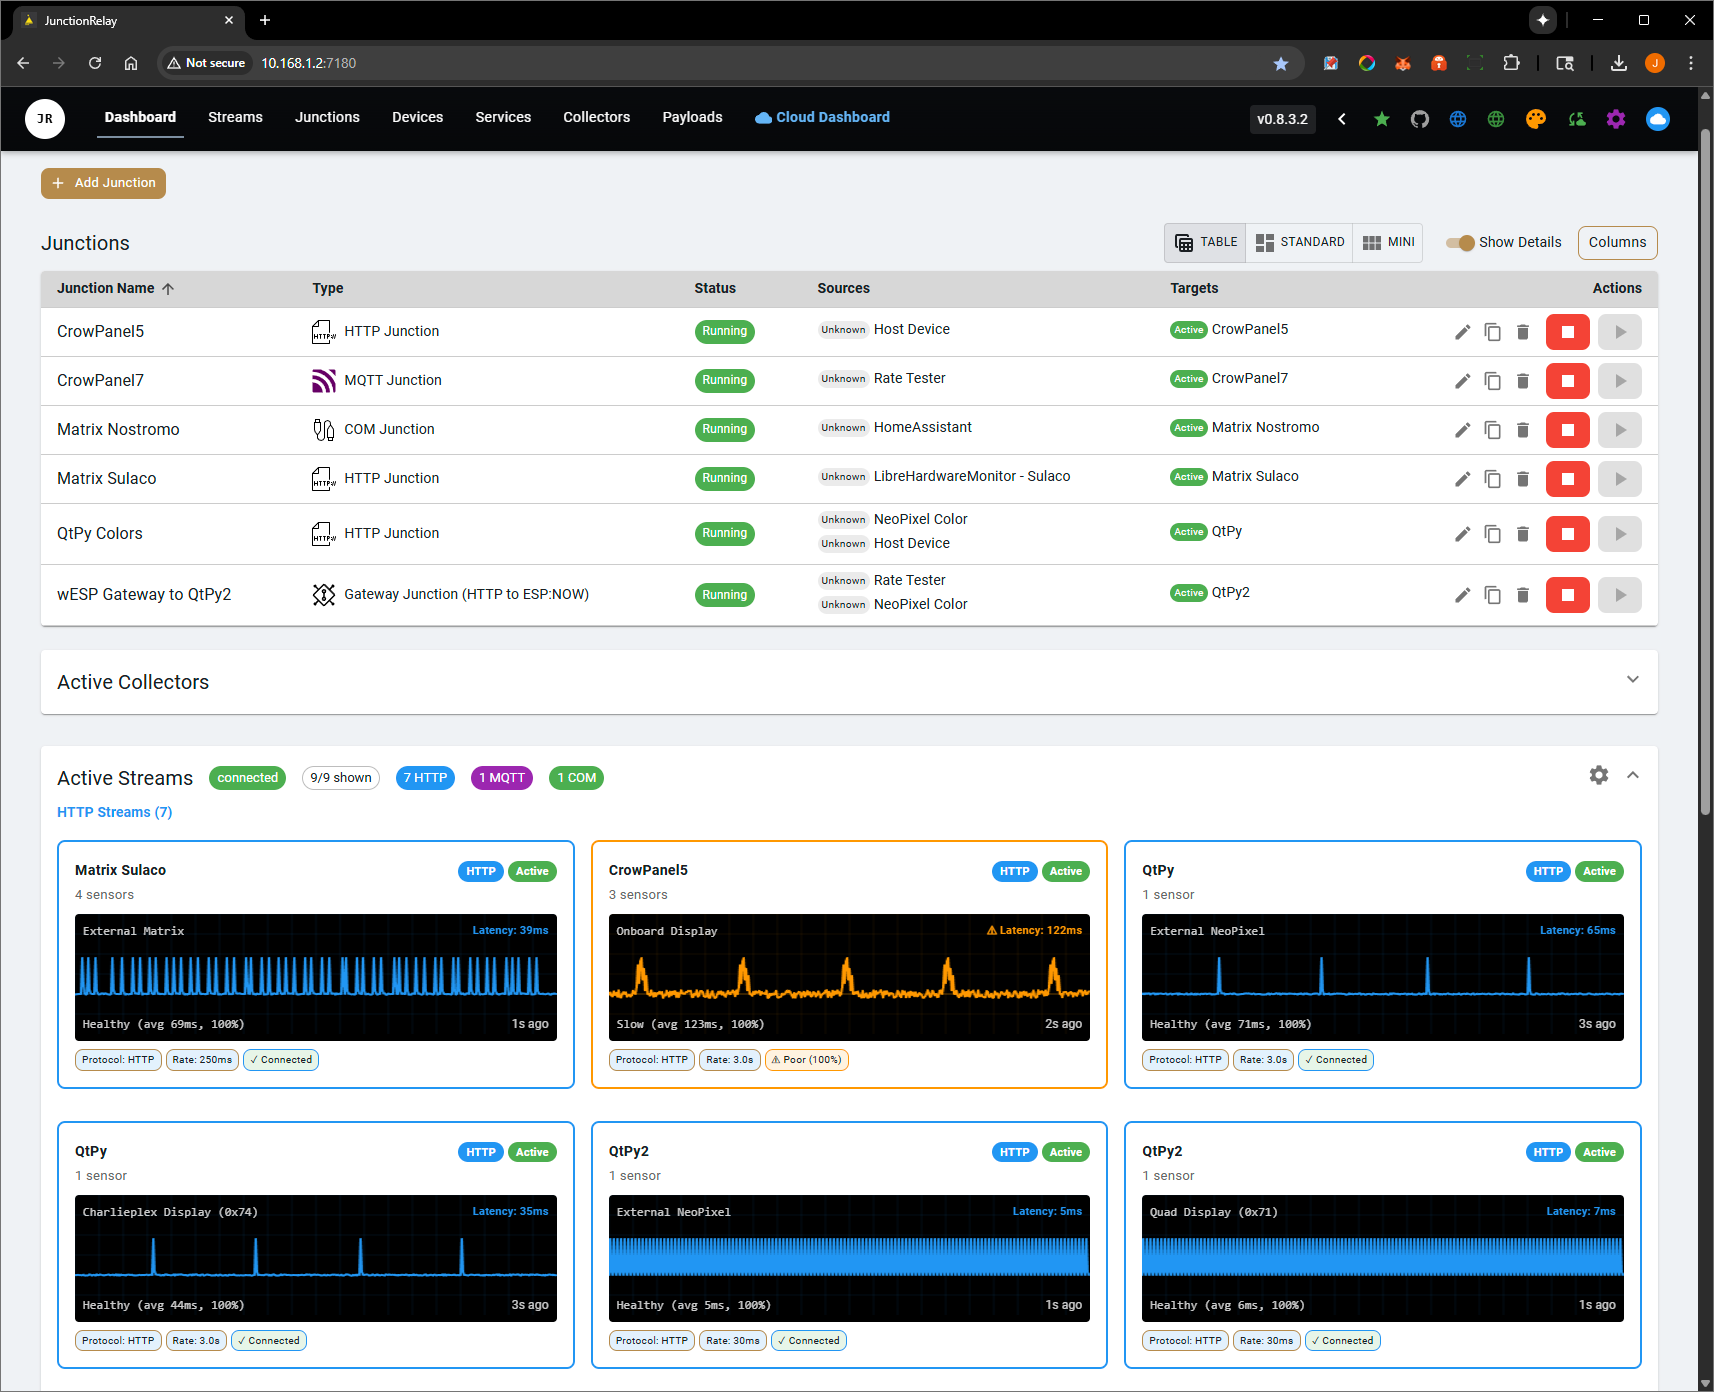
Task: Open the Streams tab
Action: 235,117
